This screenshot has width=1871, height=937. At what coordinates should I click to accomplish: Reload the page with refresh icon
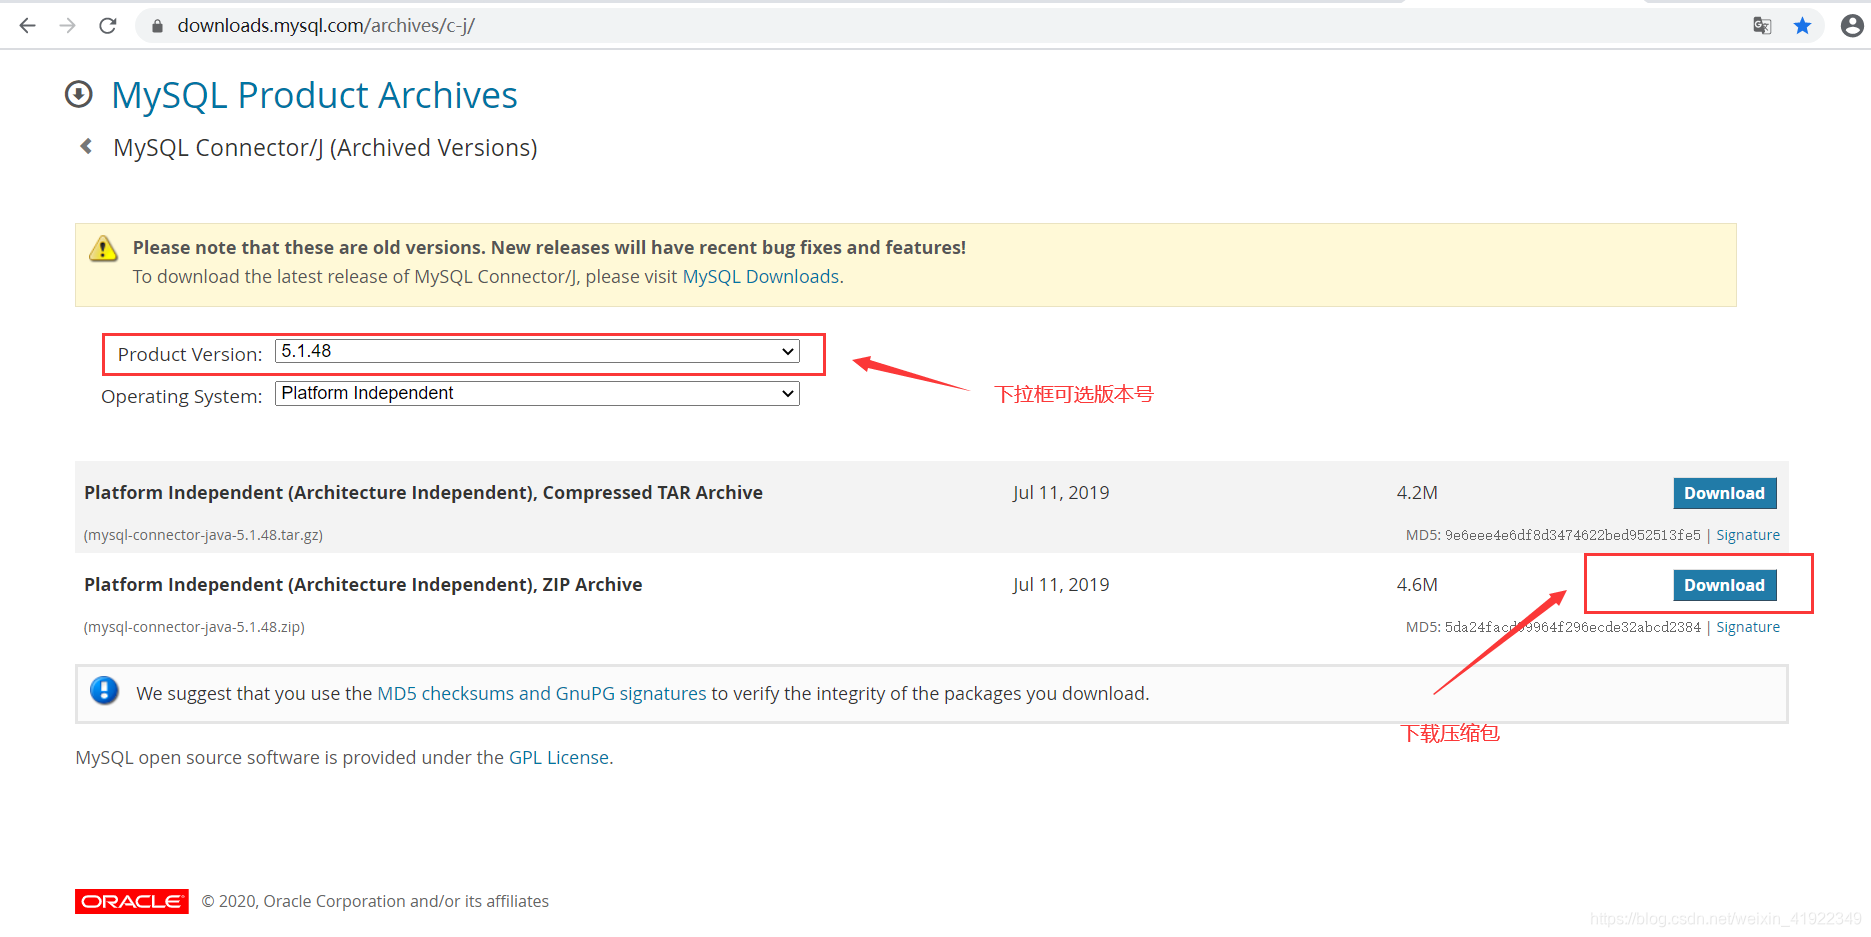(108, 26)
